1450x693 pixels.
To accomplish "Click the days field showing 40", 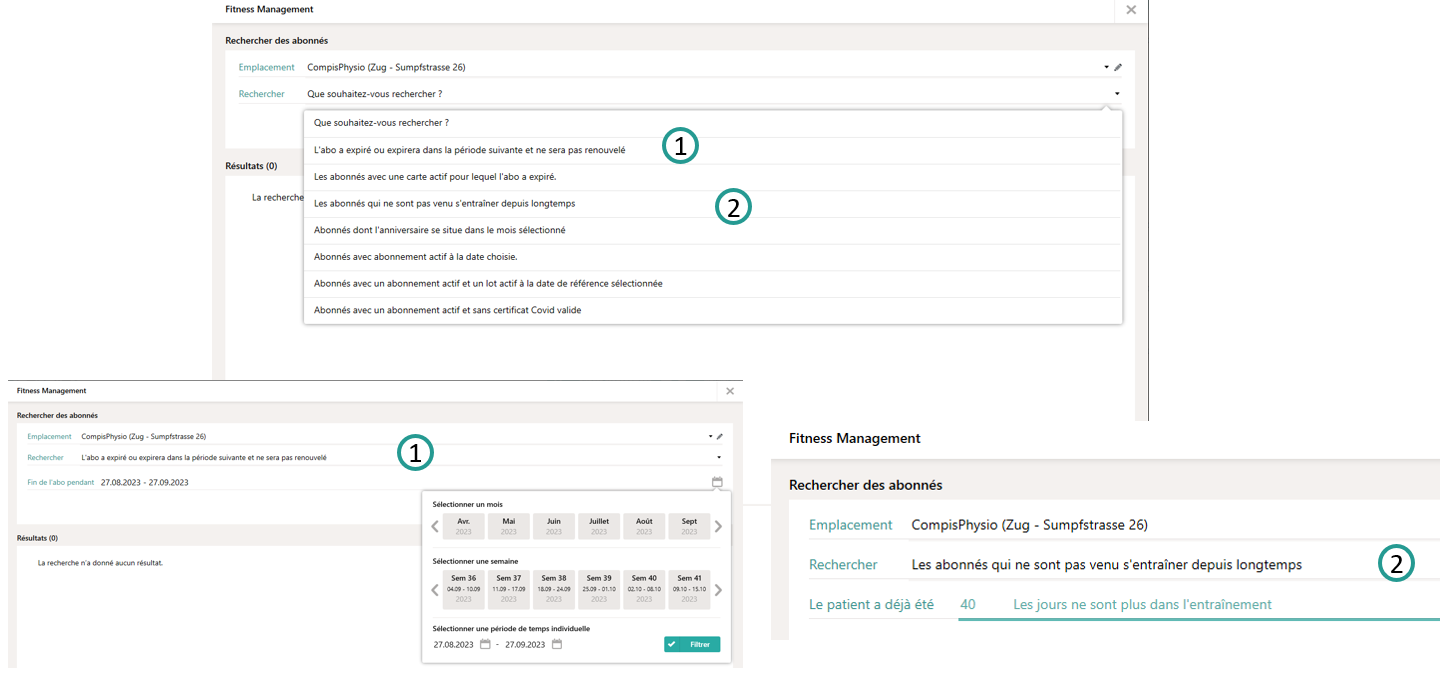I will coord(968,604).
